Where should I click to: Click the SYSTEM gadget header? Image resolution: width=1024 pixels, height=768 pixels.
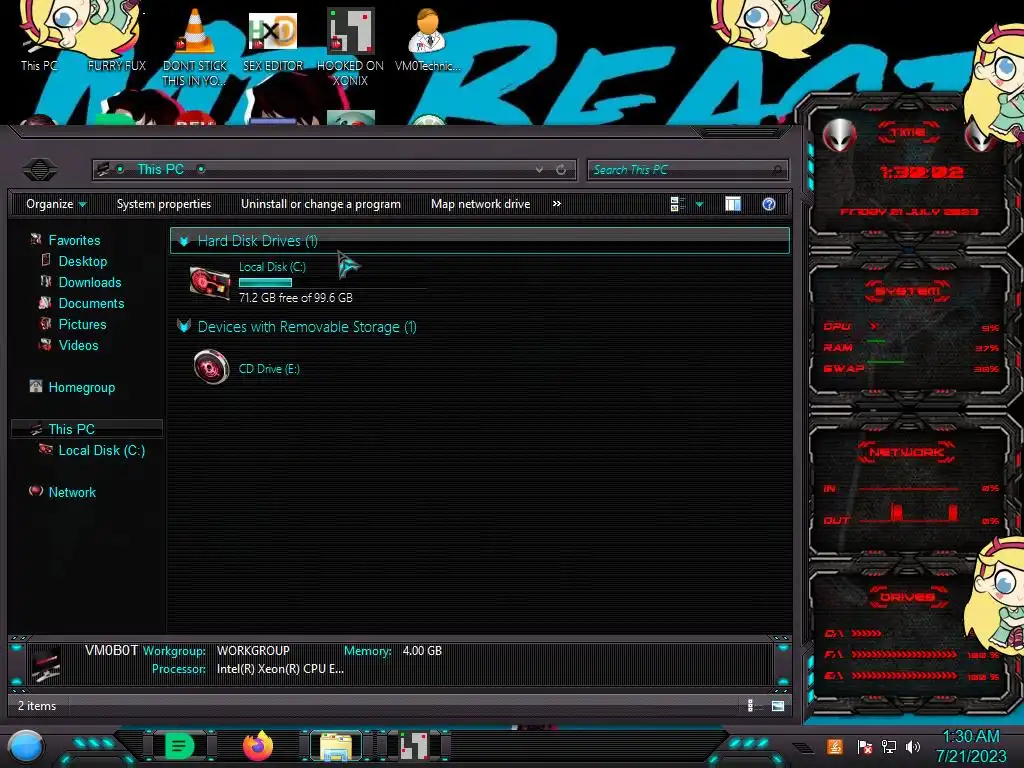click(908, 291)
